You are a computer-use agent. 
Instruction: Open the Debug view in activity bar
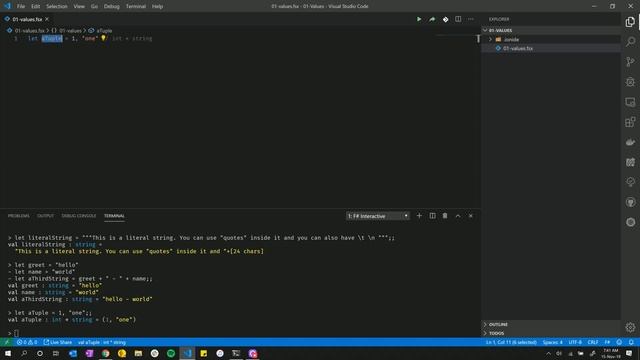(630, 82)
